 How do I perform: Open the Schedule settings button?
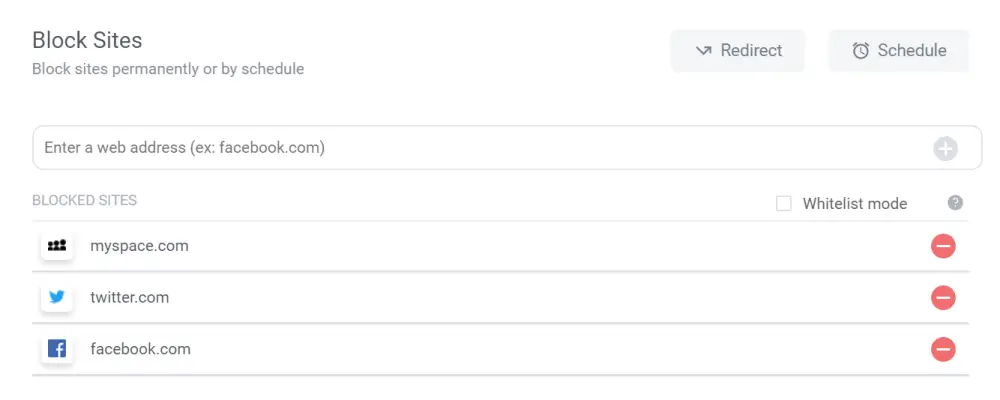point(899,50)
